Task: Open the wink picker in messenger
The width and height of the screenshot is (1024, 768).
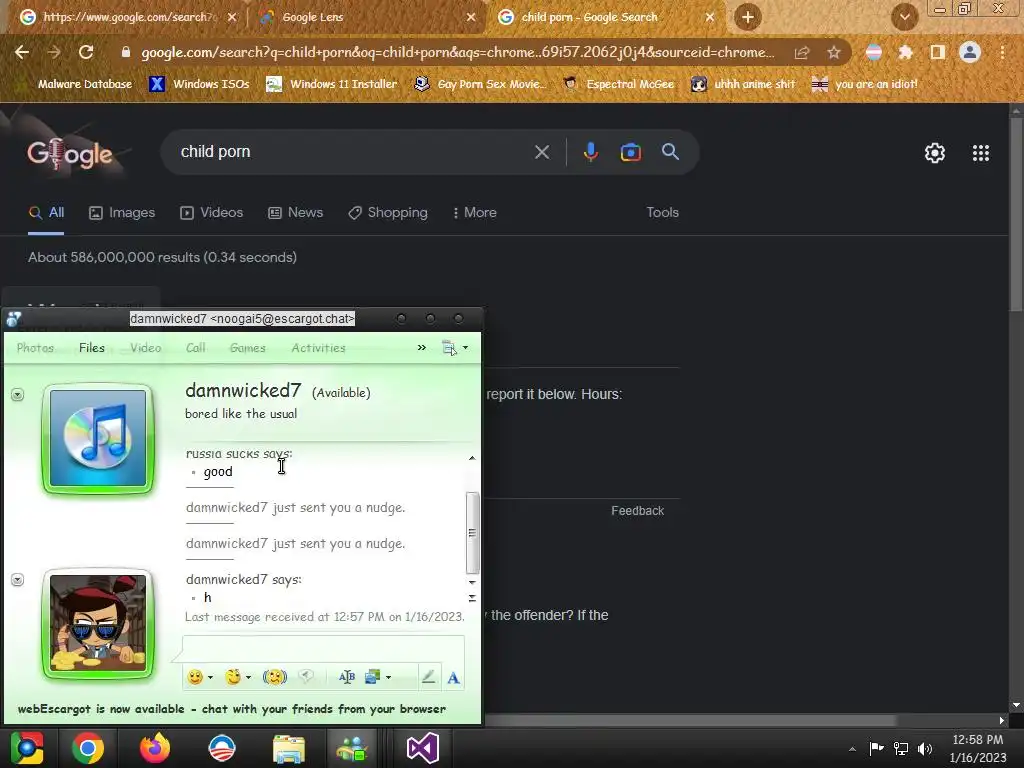Action: coord(232,677)
